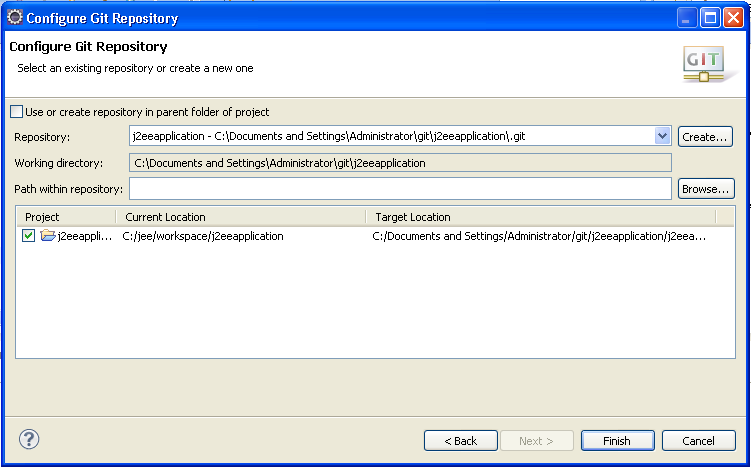Select the j2eeappli... project name cell
Screen dimensions: 751x468
point(85,236)
